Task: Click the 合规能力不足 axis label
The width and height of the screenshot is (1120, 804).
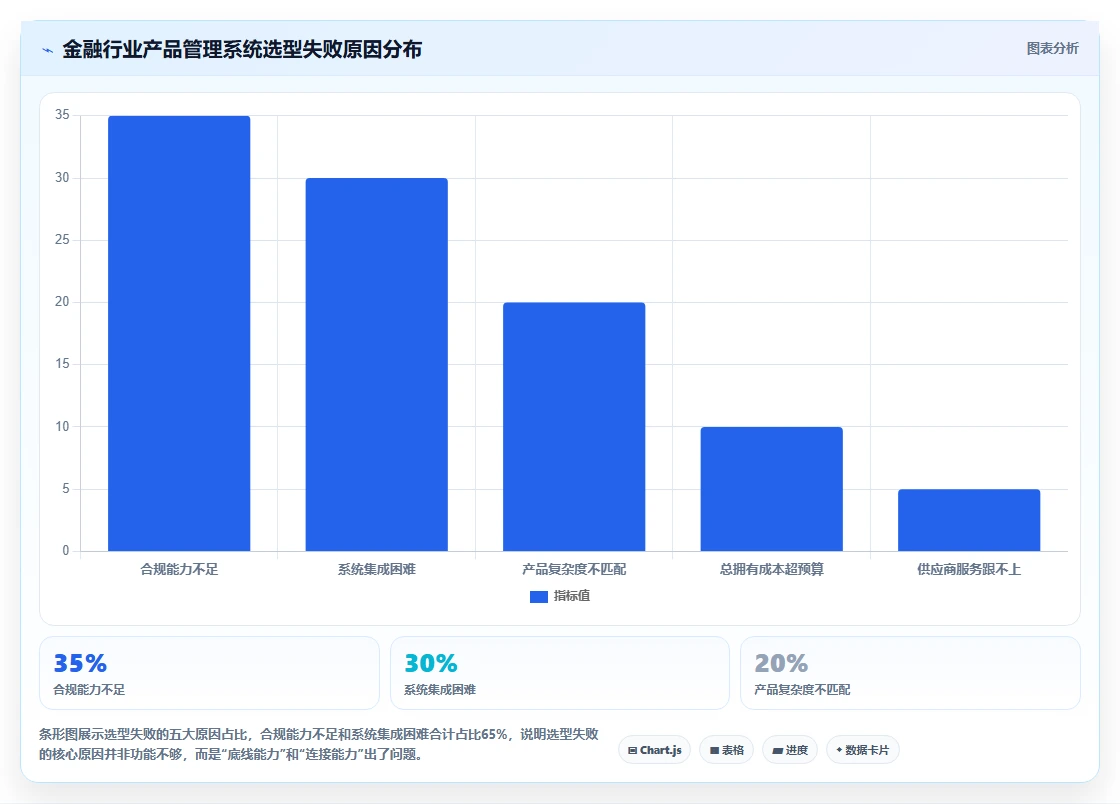Action: pos(179,569)
